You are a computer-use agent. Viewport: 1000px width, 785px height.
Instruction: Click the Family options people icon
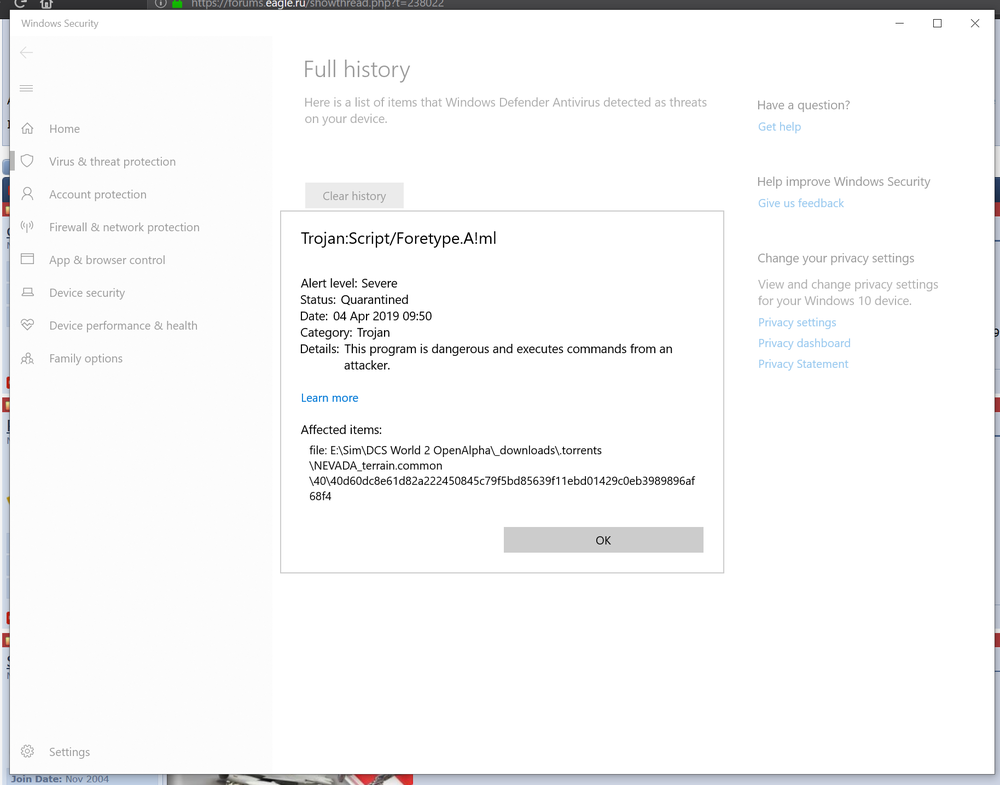click(27, 359)
